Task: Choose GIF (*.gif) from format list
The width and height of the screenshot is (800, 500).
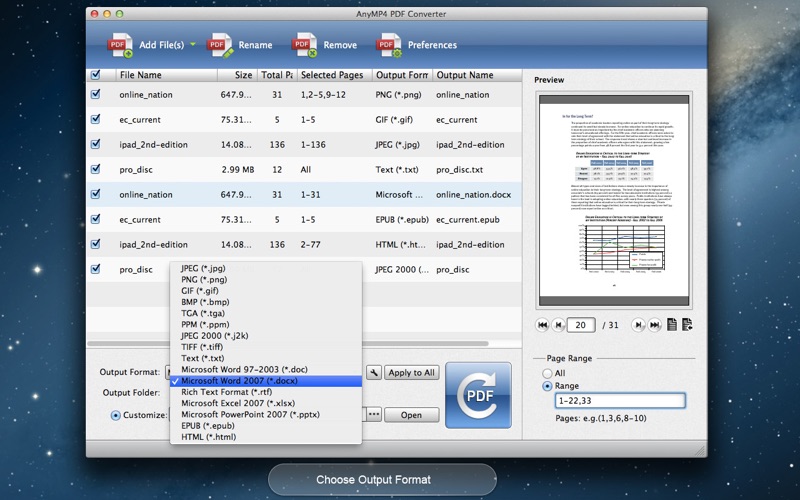Action: 266,291
